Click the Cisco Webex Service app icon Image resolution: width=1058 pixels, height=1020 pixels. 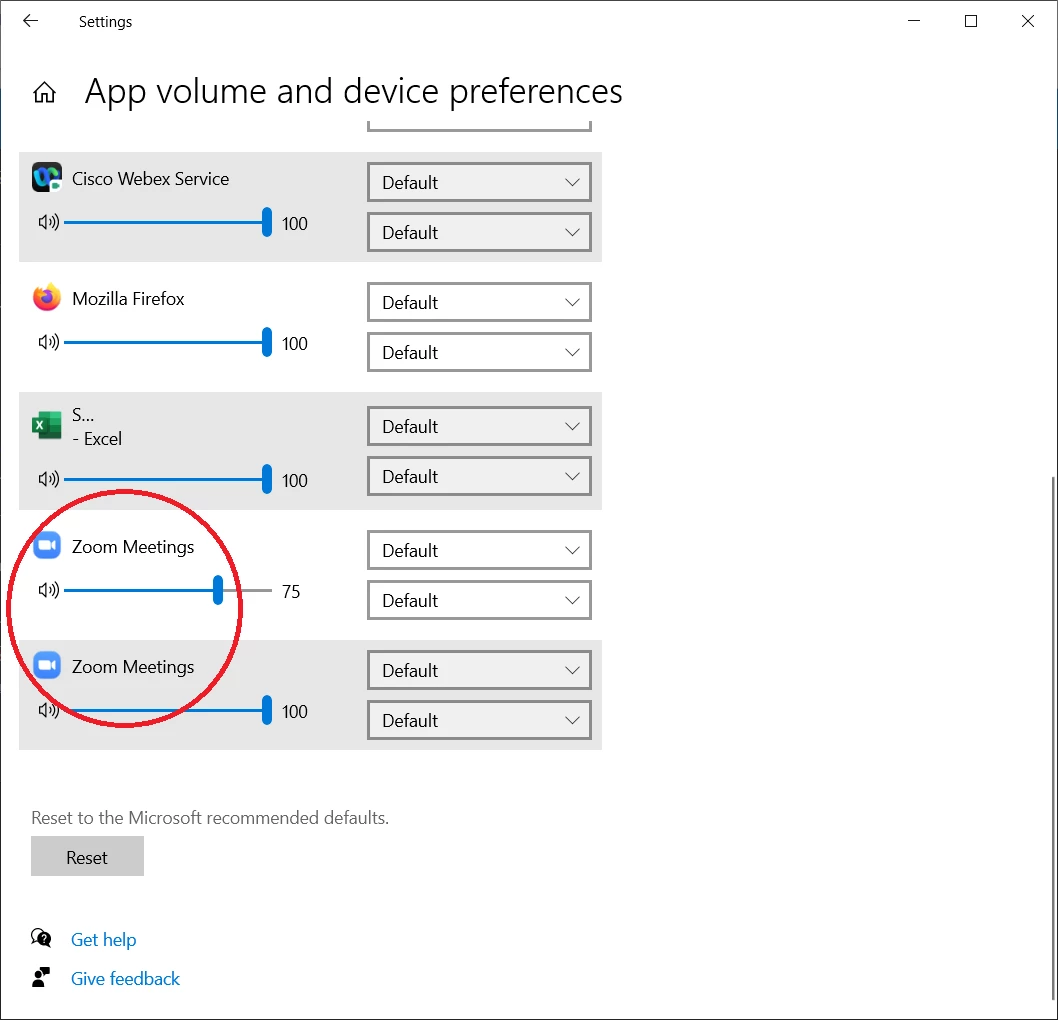click(x=47, y=177)
